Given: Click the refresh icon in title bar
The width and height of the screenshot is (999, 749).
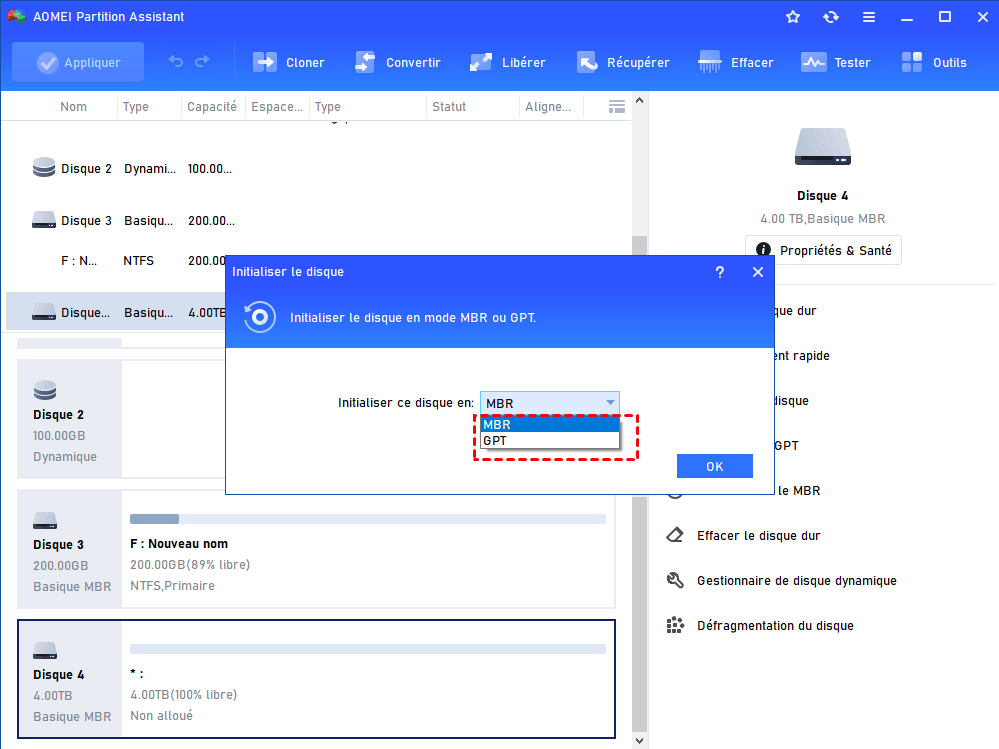Looking at the screenshot, I should (x=831, y=17).
